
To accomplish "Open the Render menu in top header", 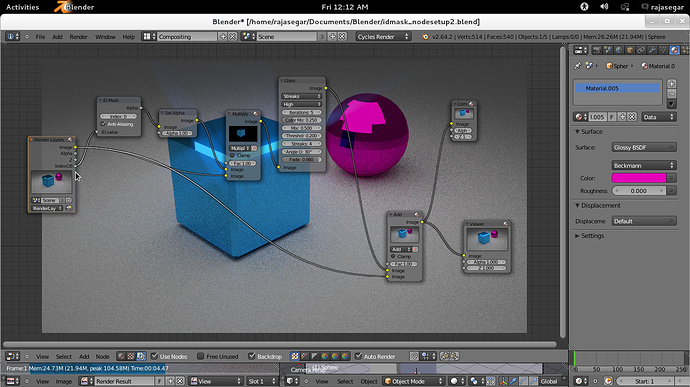I will (x=78, y=37).
